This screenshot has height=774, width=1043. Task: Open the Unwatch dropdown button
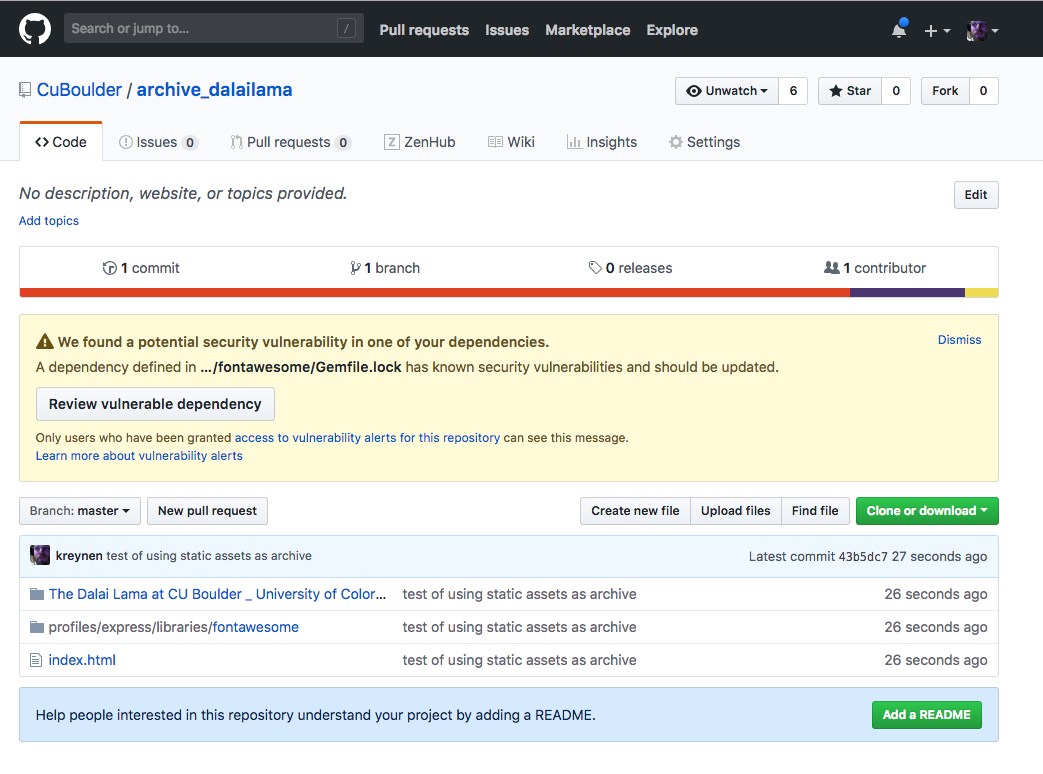726,91
